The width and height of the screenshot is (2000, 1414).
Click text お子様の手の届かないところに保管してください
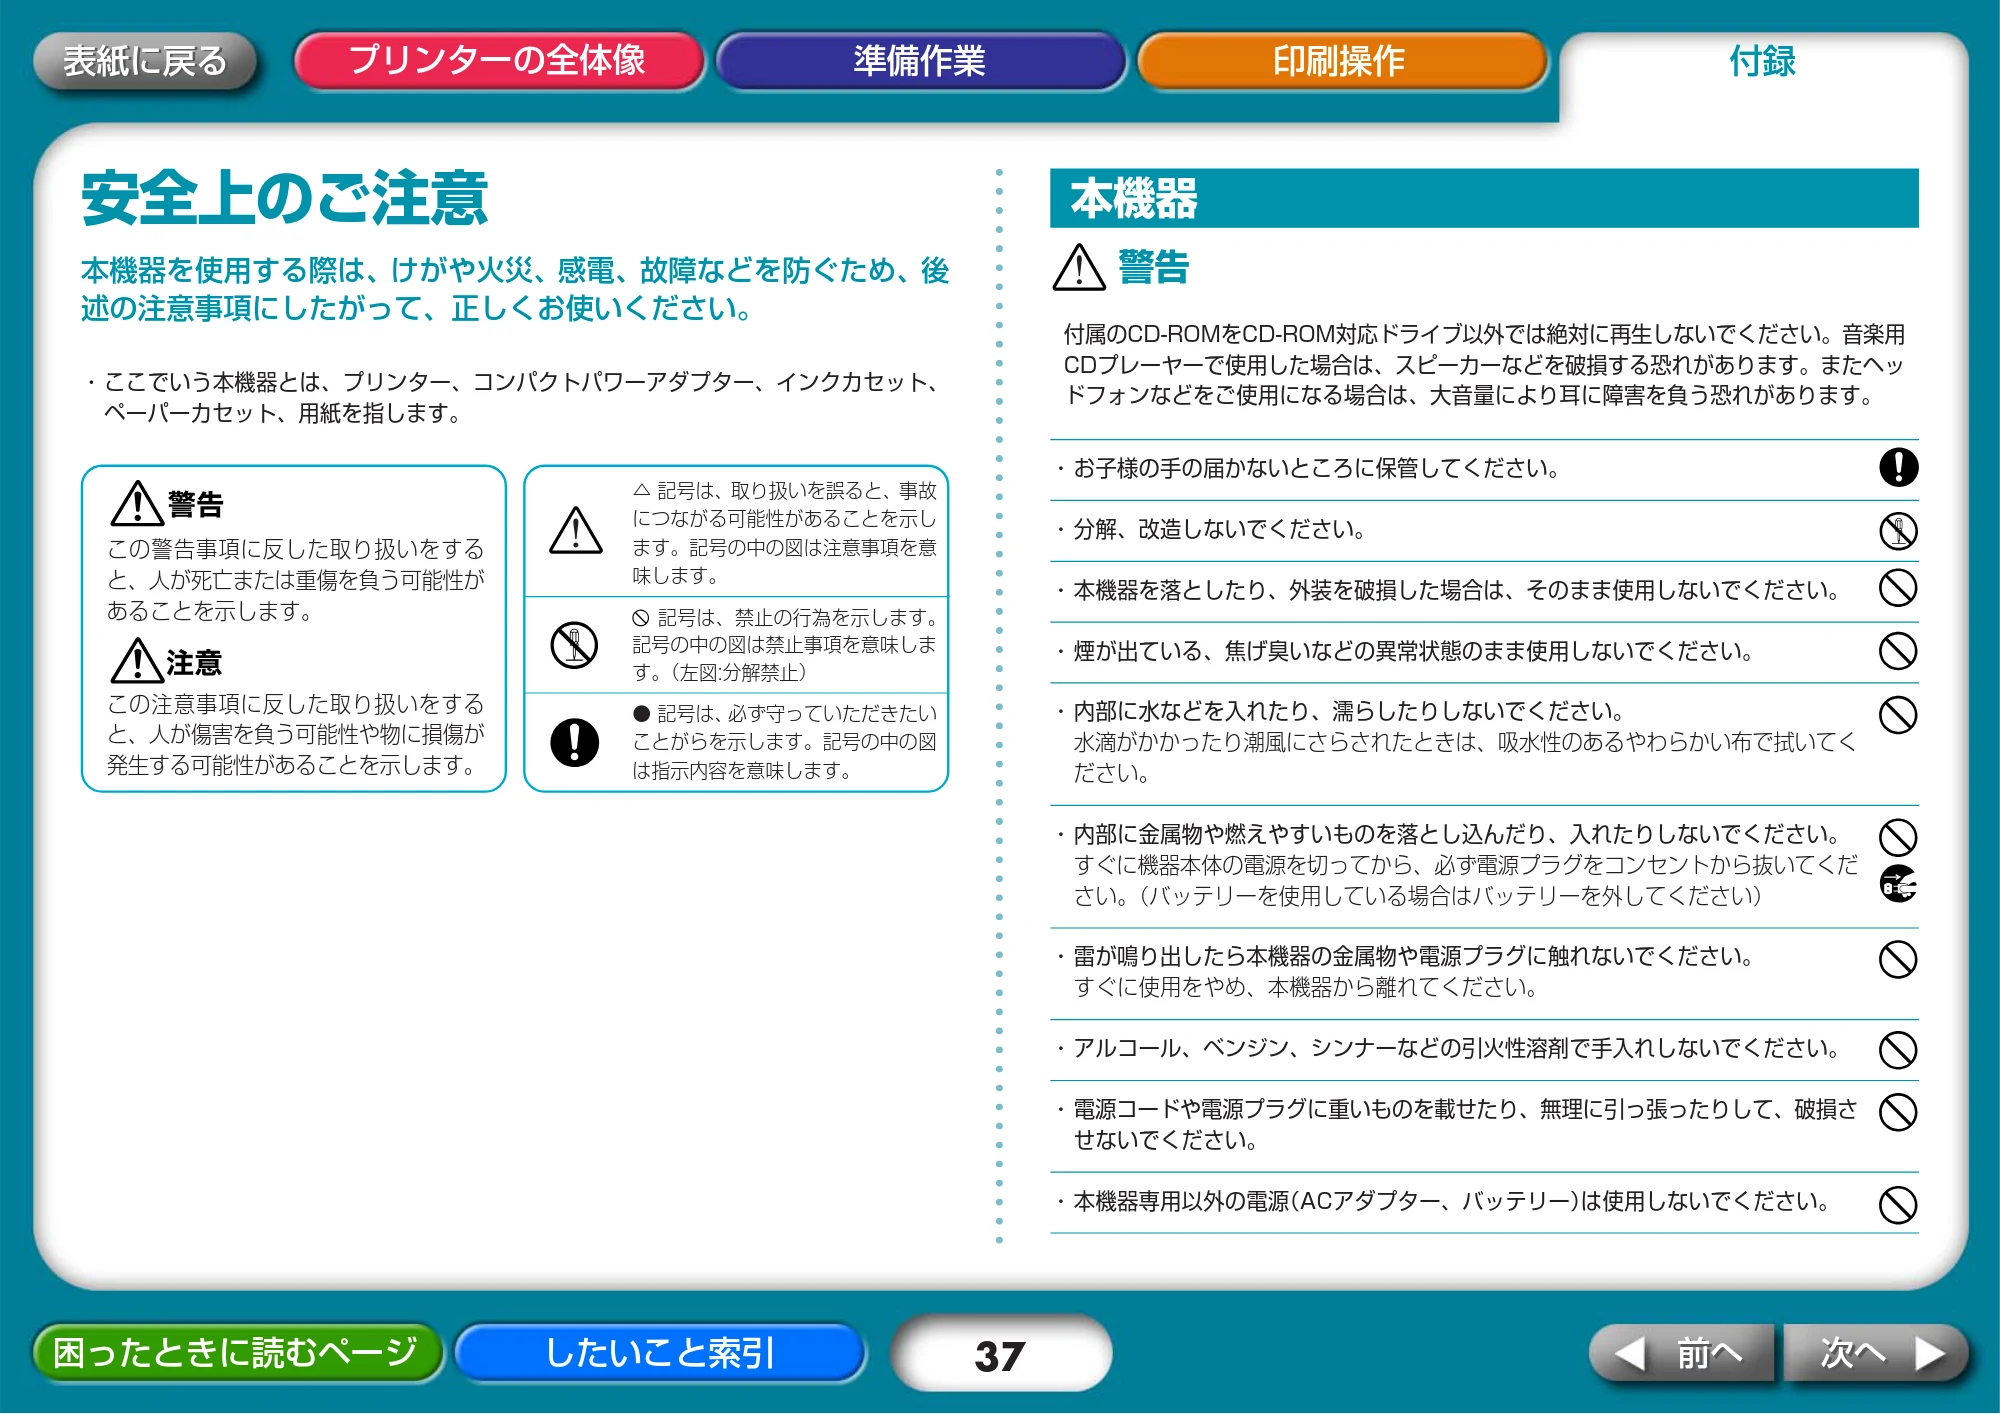[1315, 468]
